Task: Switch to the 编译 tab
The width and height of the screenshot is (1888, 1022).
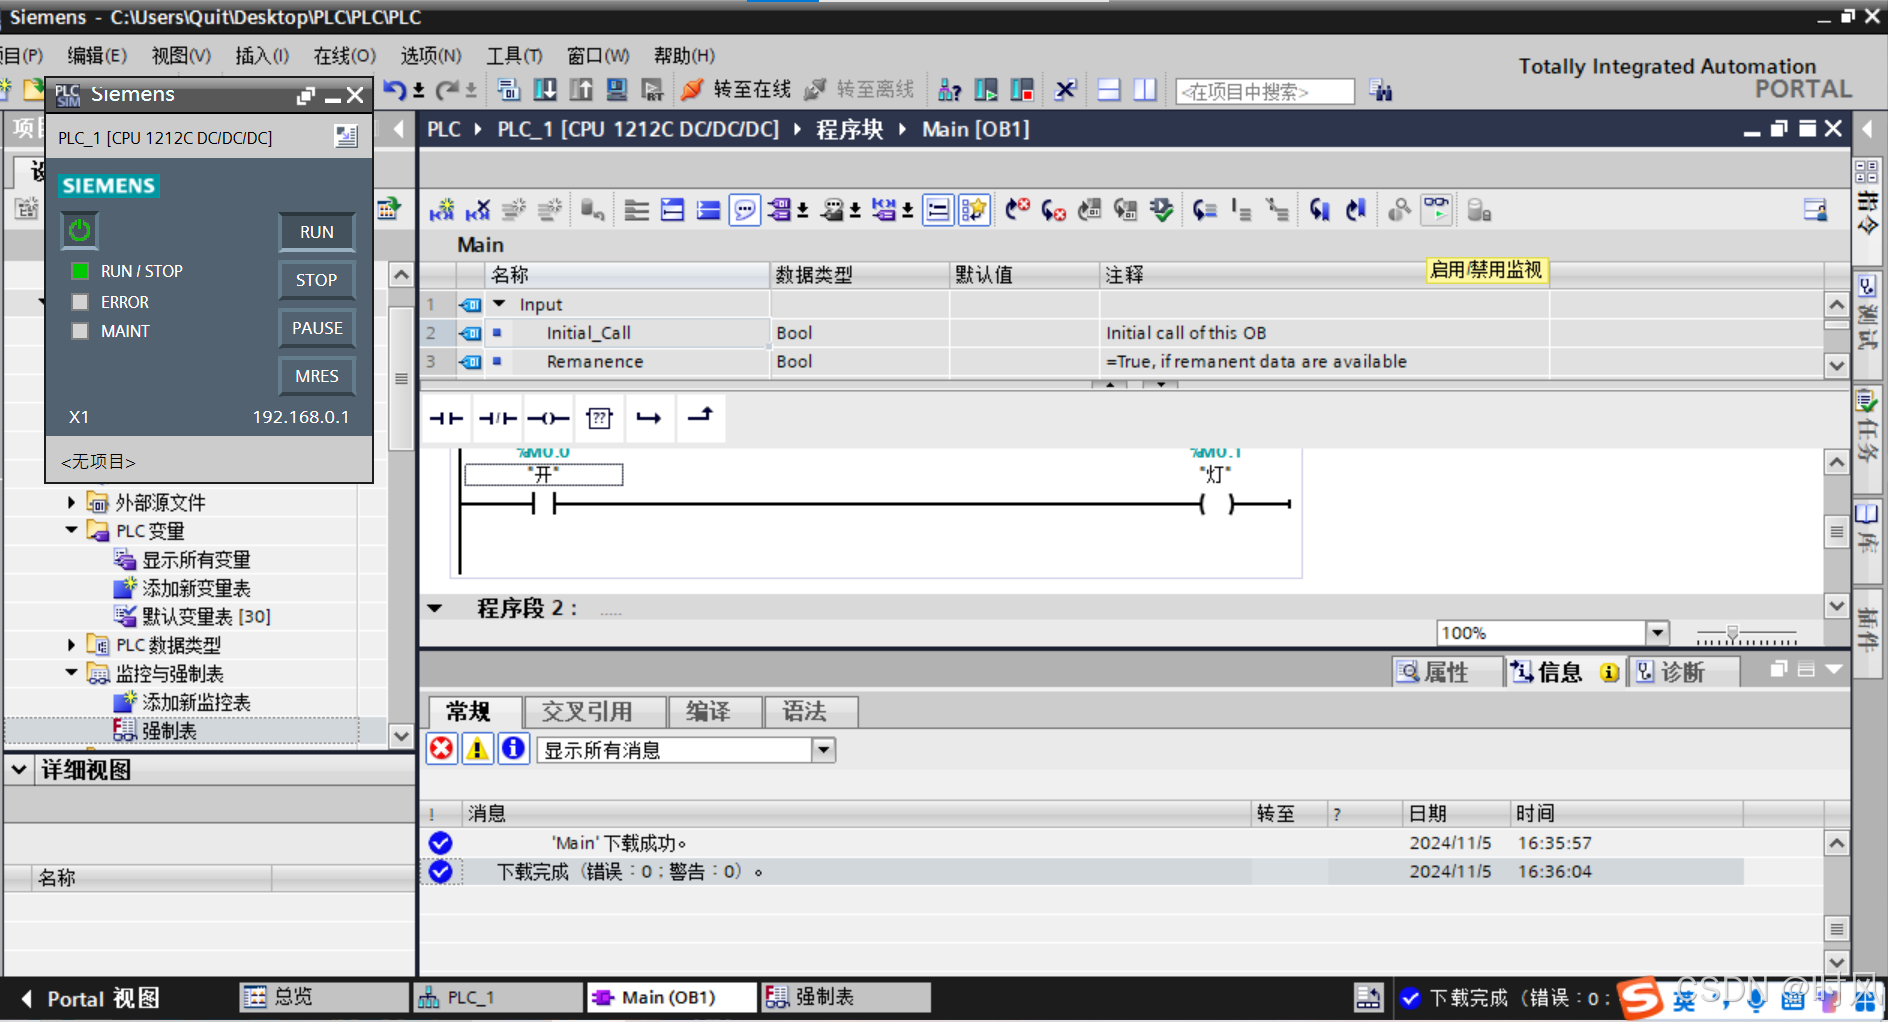Action: (715, 712)
